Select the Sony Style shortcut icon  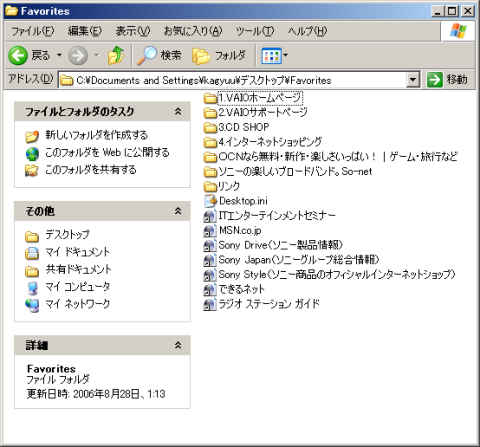[x=210, y=275]
